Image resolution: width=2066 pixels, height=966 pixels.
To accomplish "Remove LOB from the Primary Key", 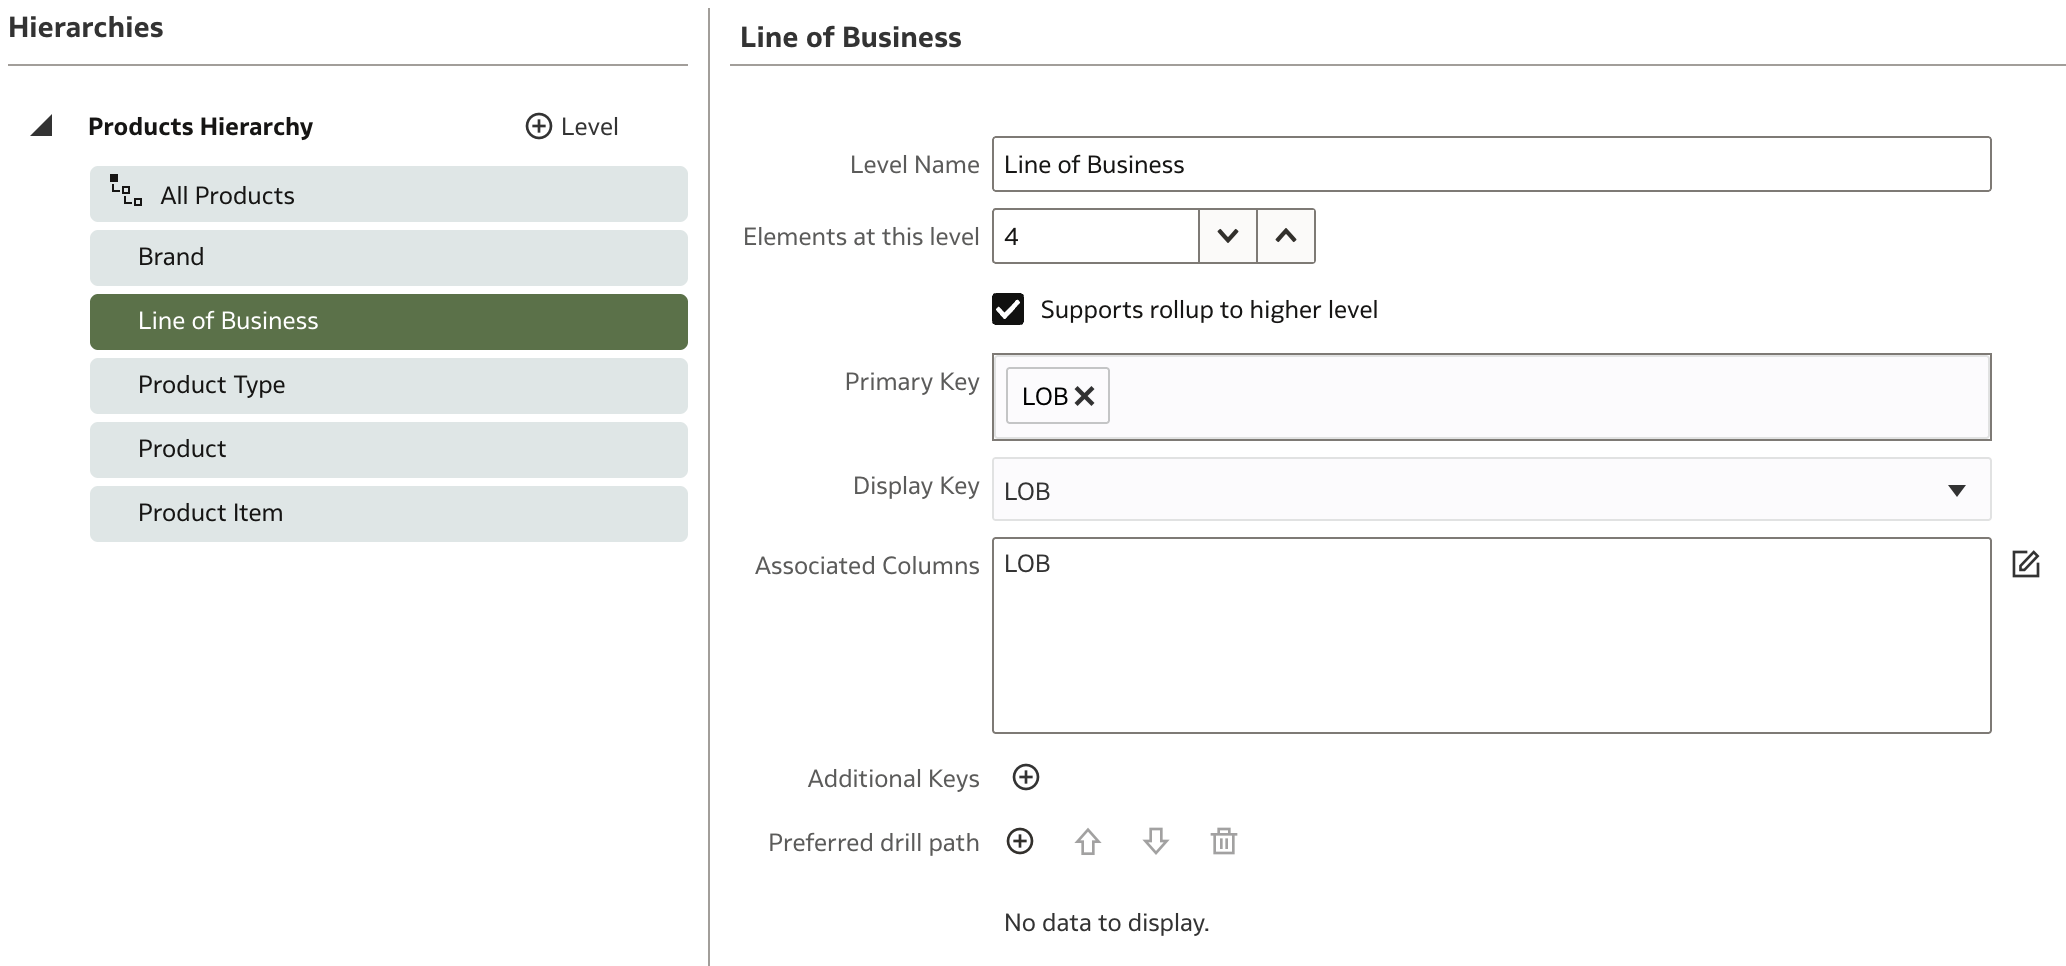I will 1084,396.
